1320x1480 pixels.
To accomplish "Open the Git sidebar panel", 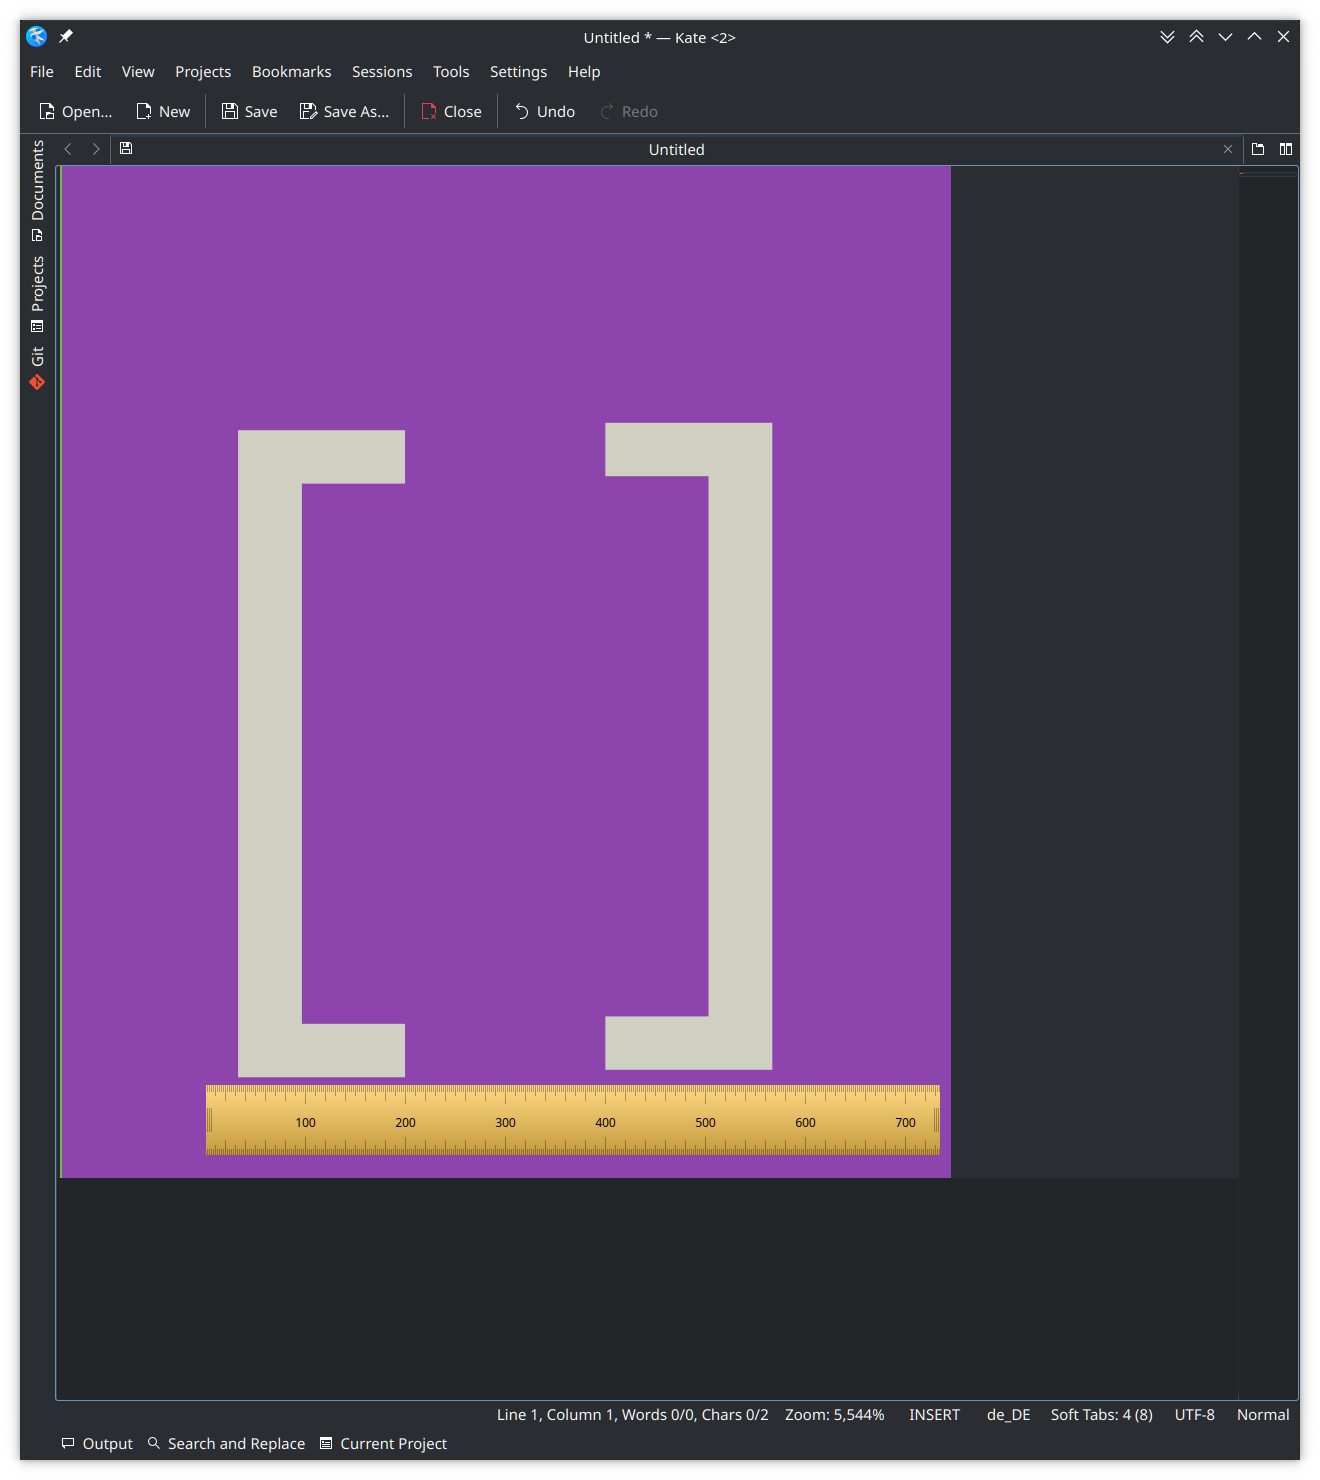I will coord(37,360).
